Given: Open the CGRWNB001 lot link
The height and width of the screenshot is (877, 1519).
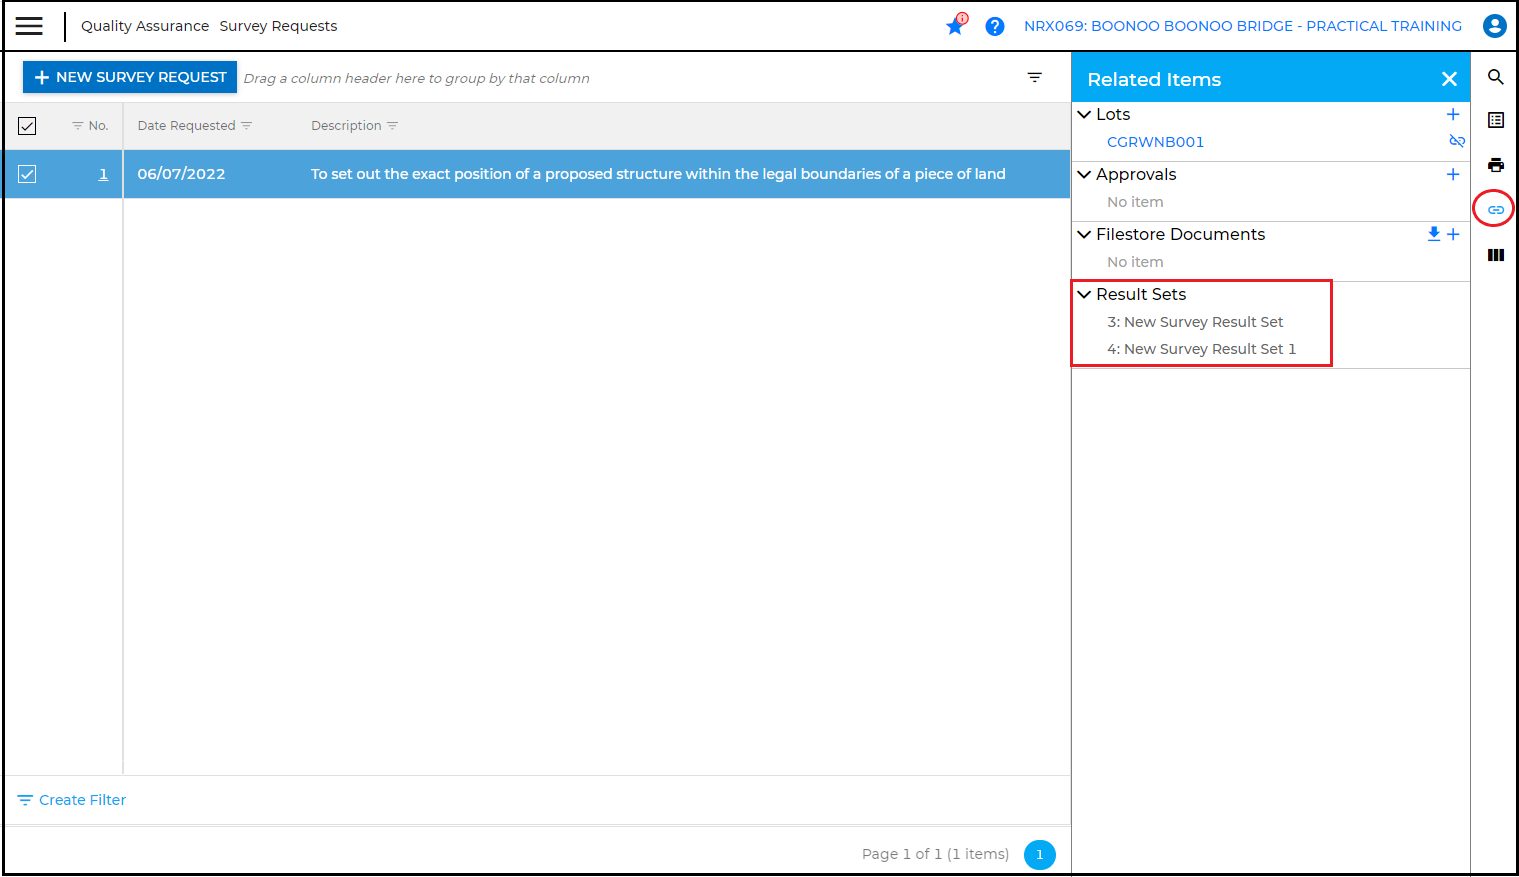Looking at the screenshot, I should tap(1155, 142).
